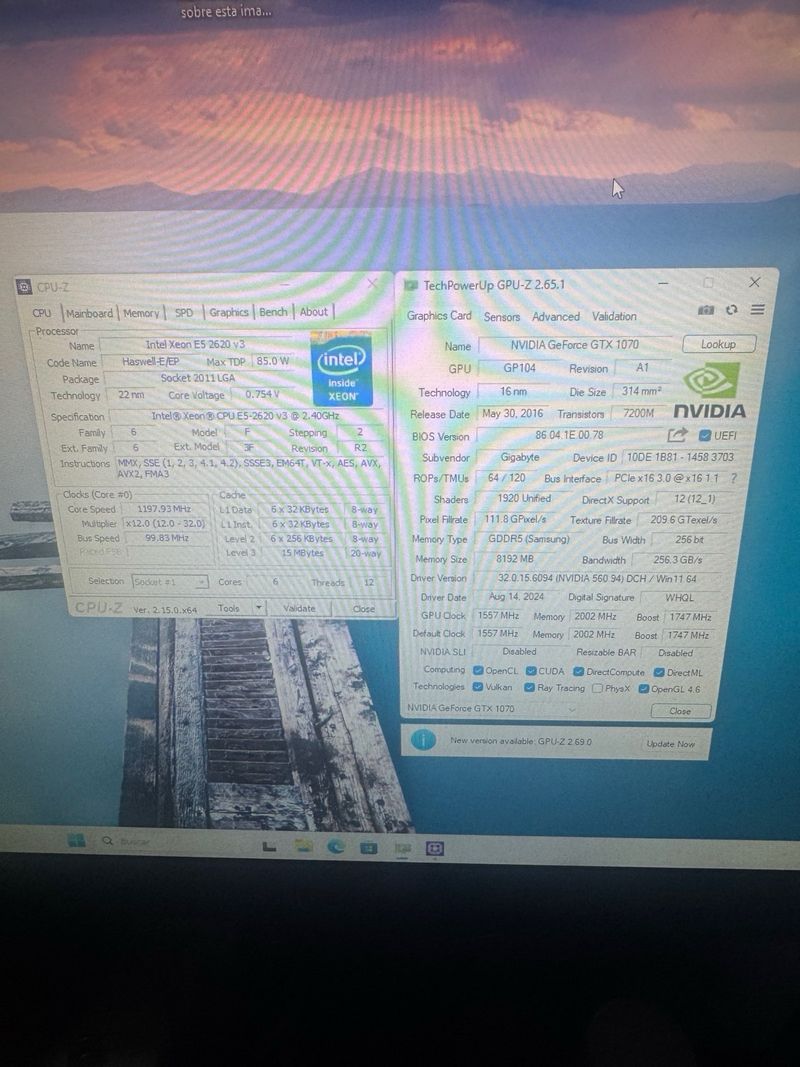Click the Release Date value May 30, 2016

(512, 414)
